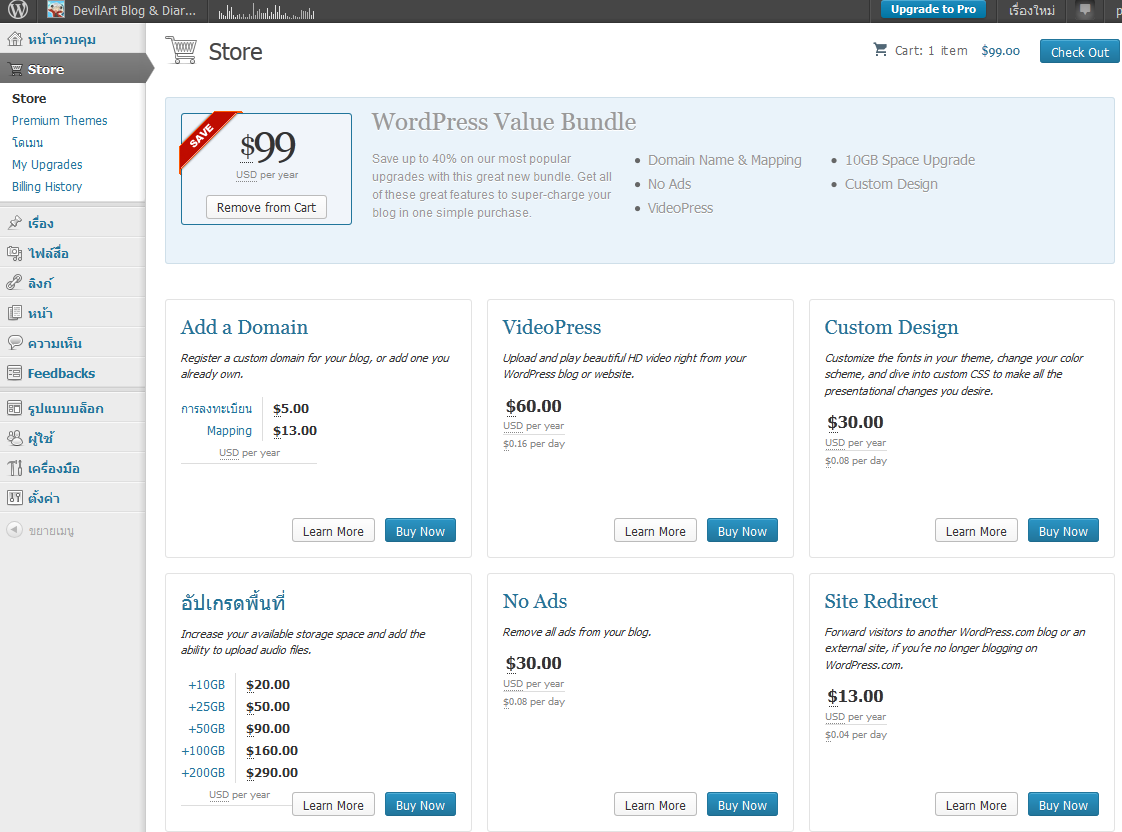View the site stats sparkline graph
The image size is (1122, 832).
click(266, 12)
